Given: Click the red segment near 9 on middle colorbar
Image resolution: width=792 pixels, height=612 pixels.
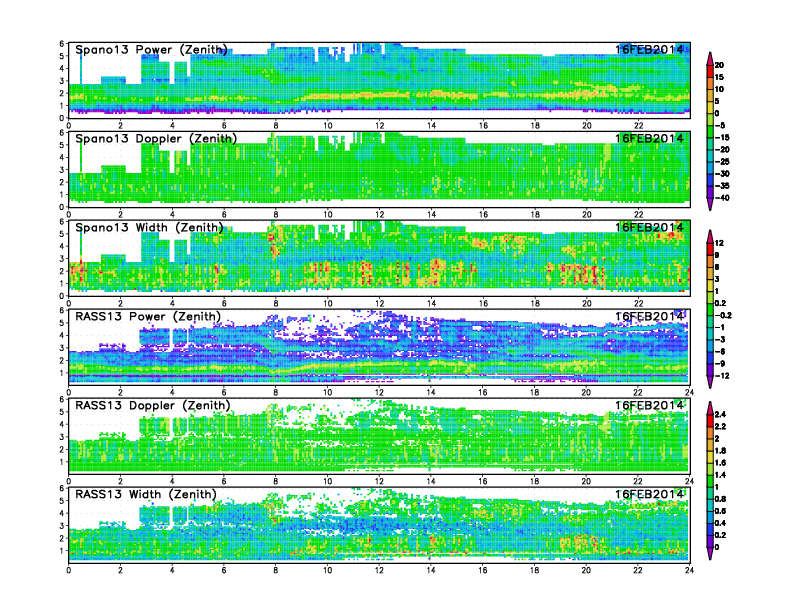Looking at the screenshot, I should point(710,249).
